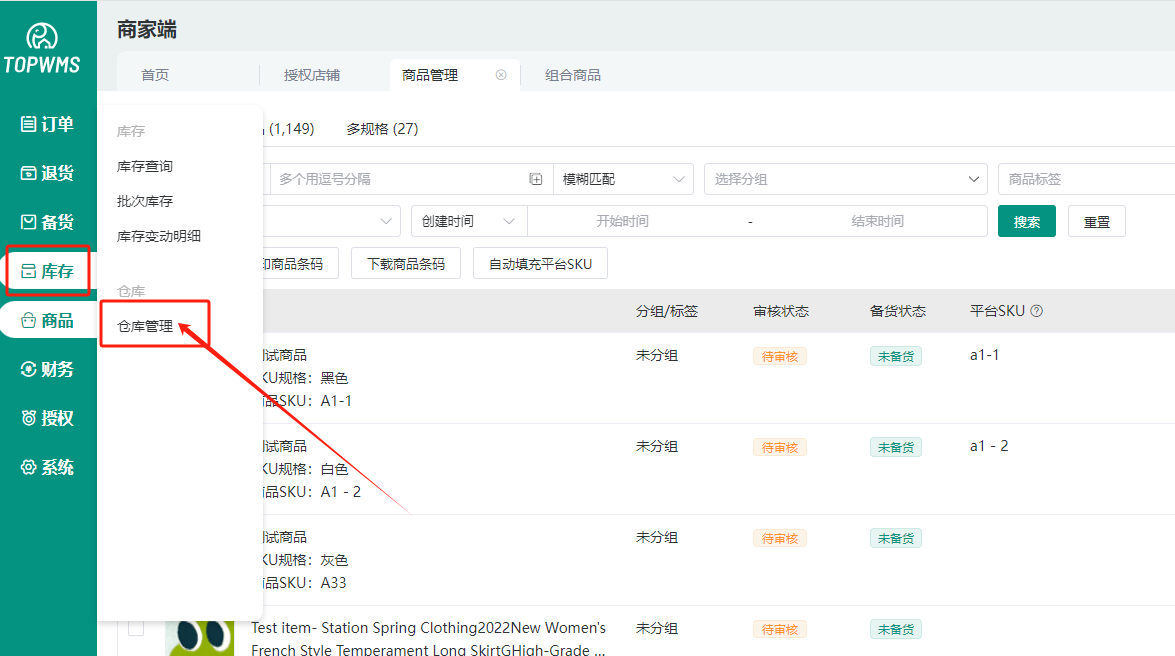Open the 系统 sidebar menu
Screen dimensions: 1175x656
(47, 467)
